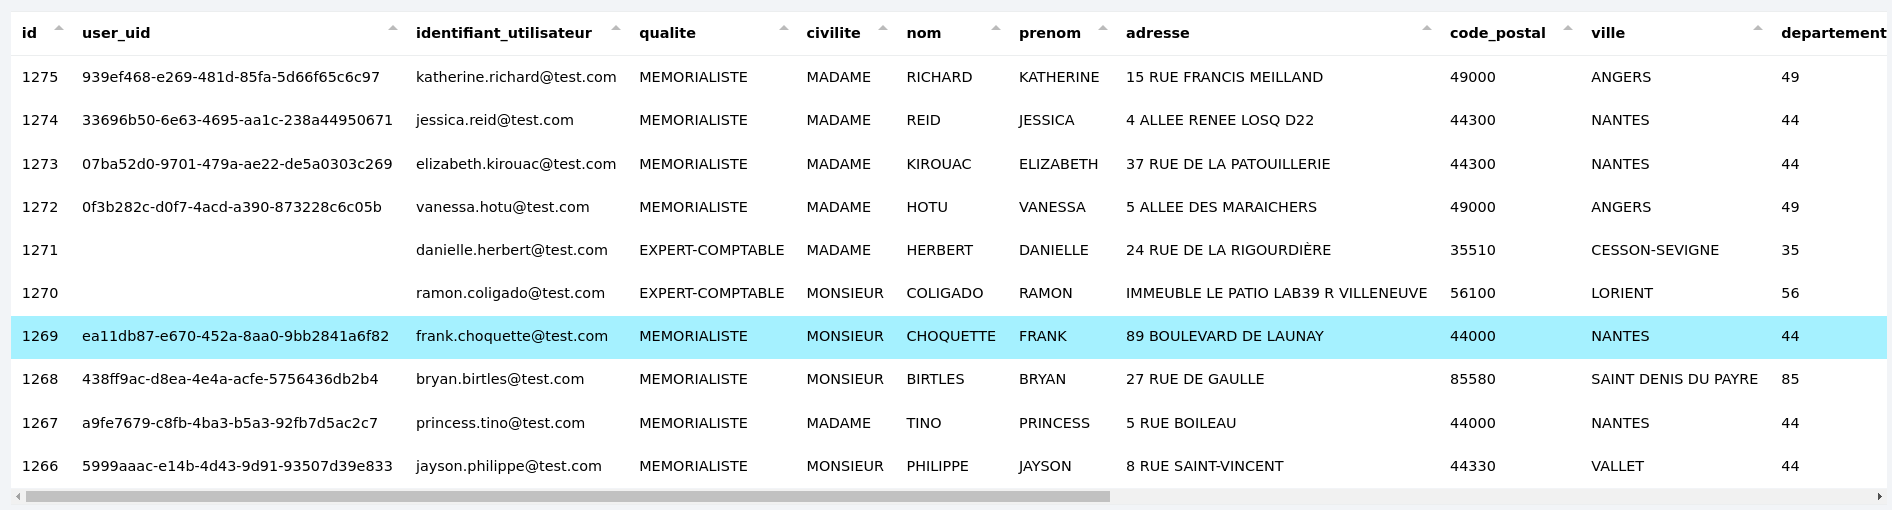Sort the qualite column with its arrow

click(x=784, y=28)
